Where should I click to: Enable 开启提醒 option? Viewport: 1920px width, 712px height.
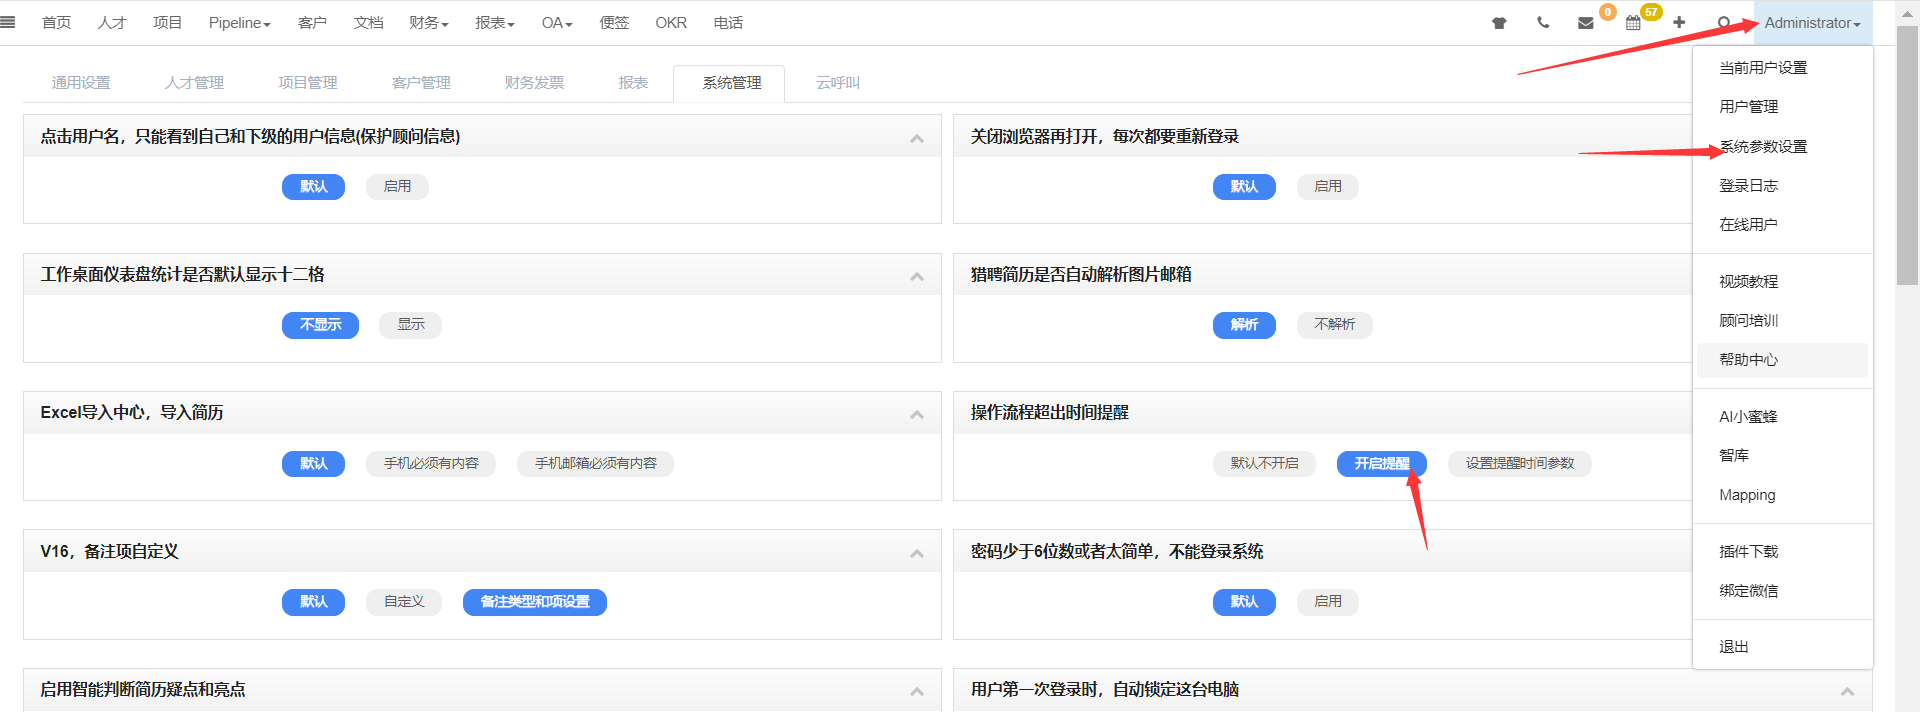1382,464
